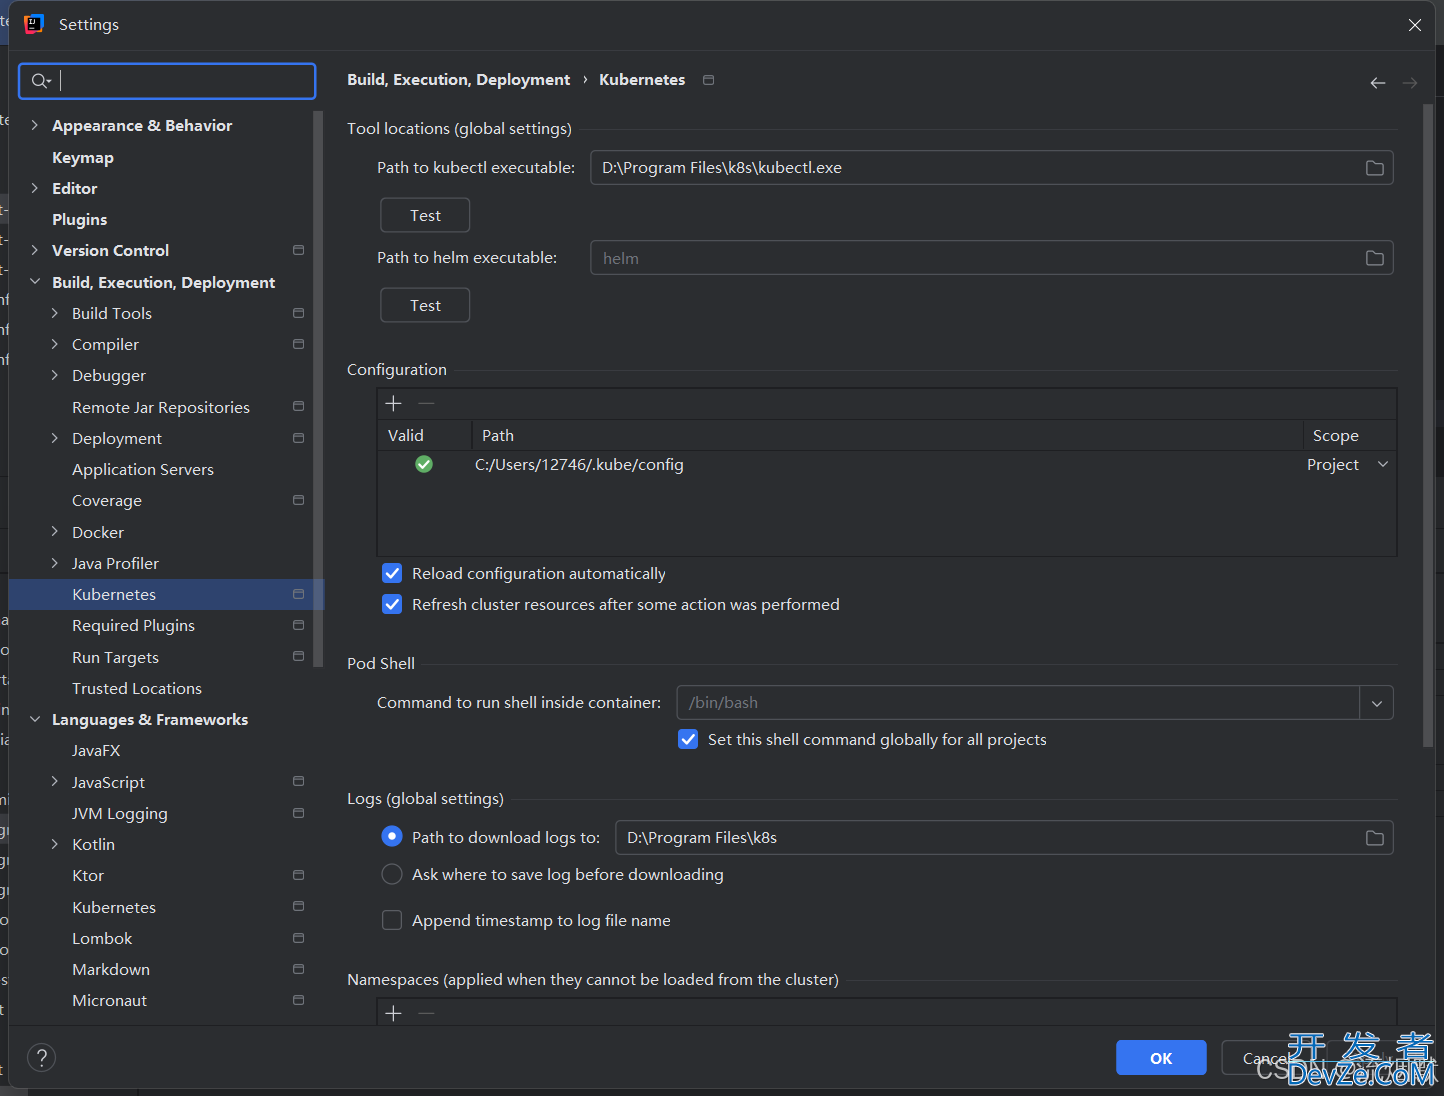Toggle Set this shell command globally checkbox

[688, 739]
